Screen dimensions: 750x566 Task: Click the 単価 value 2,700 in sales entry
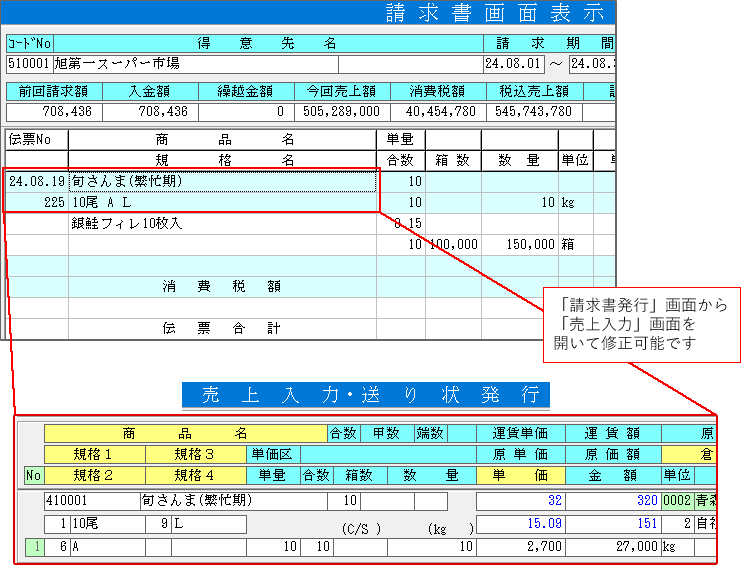click(x=520, y=547)
